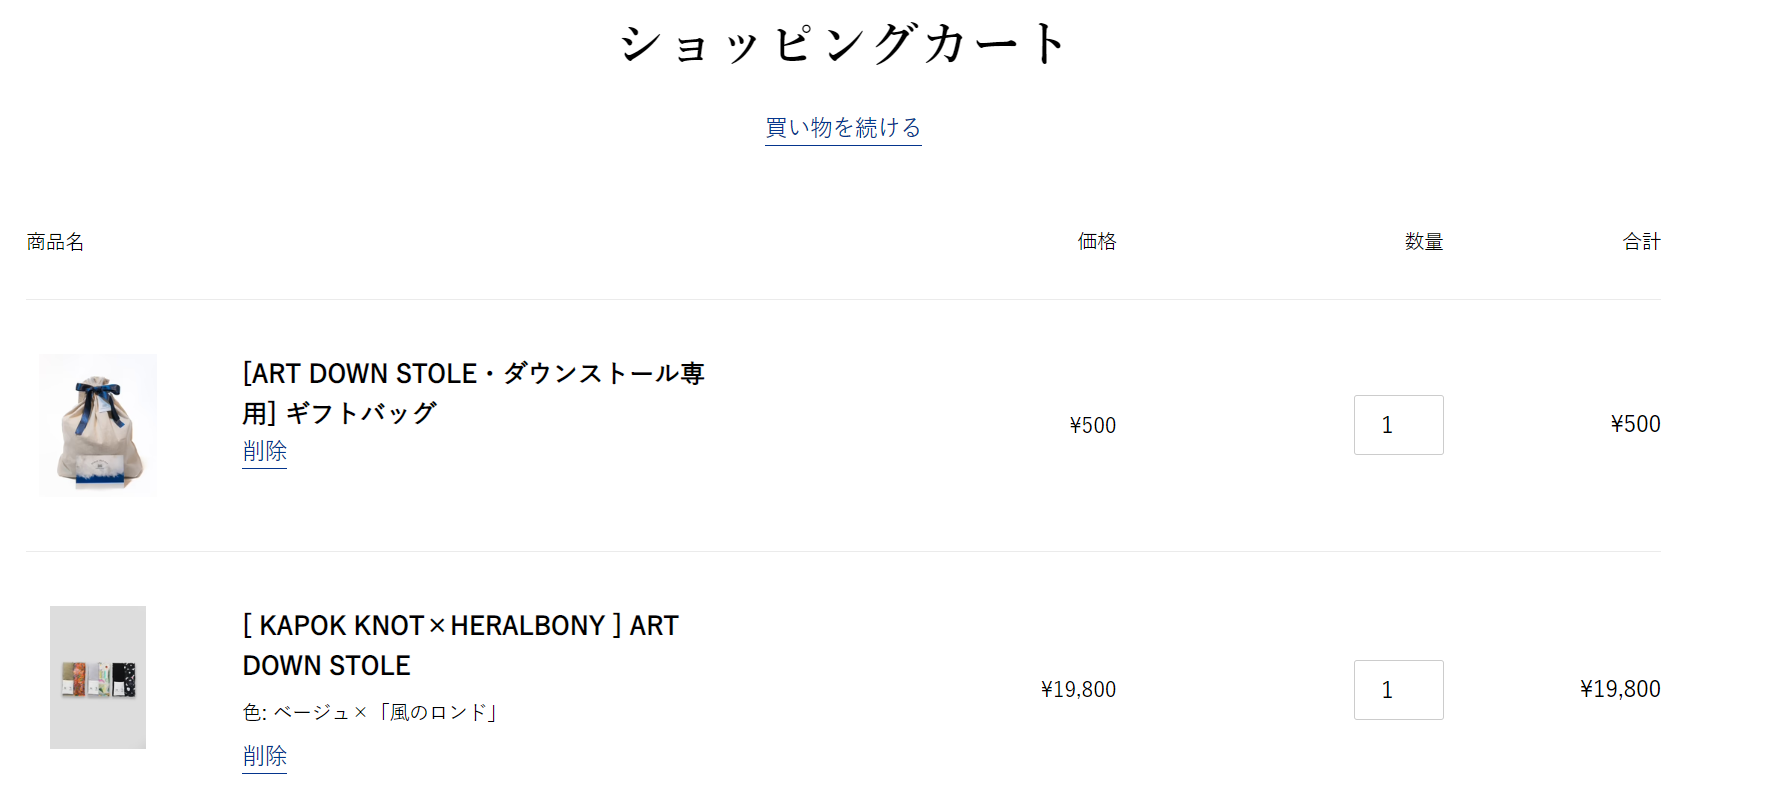Focus the ART DOWN STOLE quantity field
Viewport: 1768px width, 802px height.
click(1398, 690)
